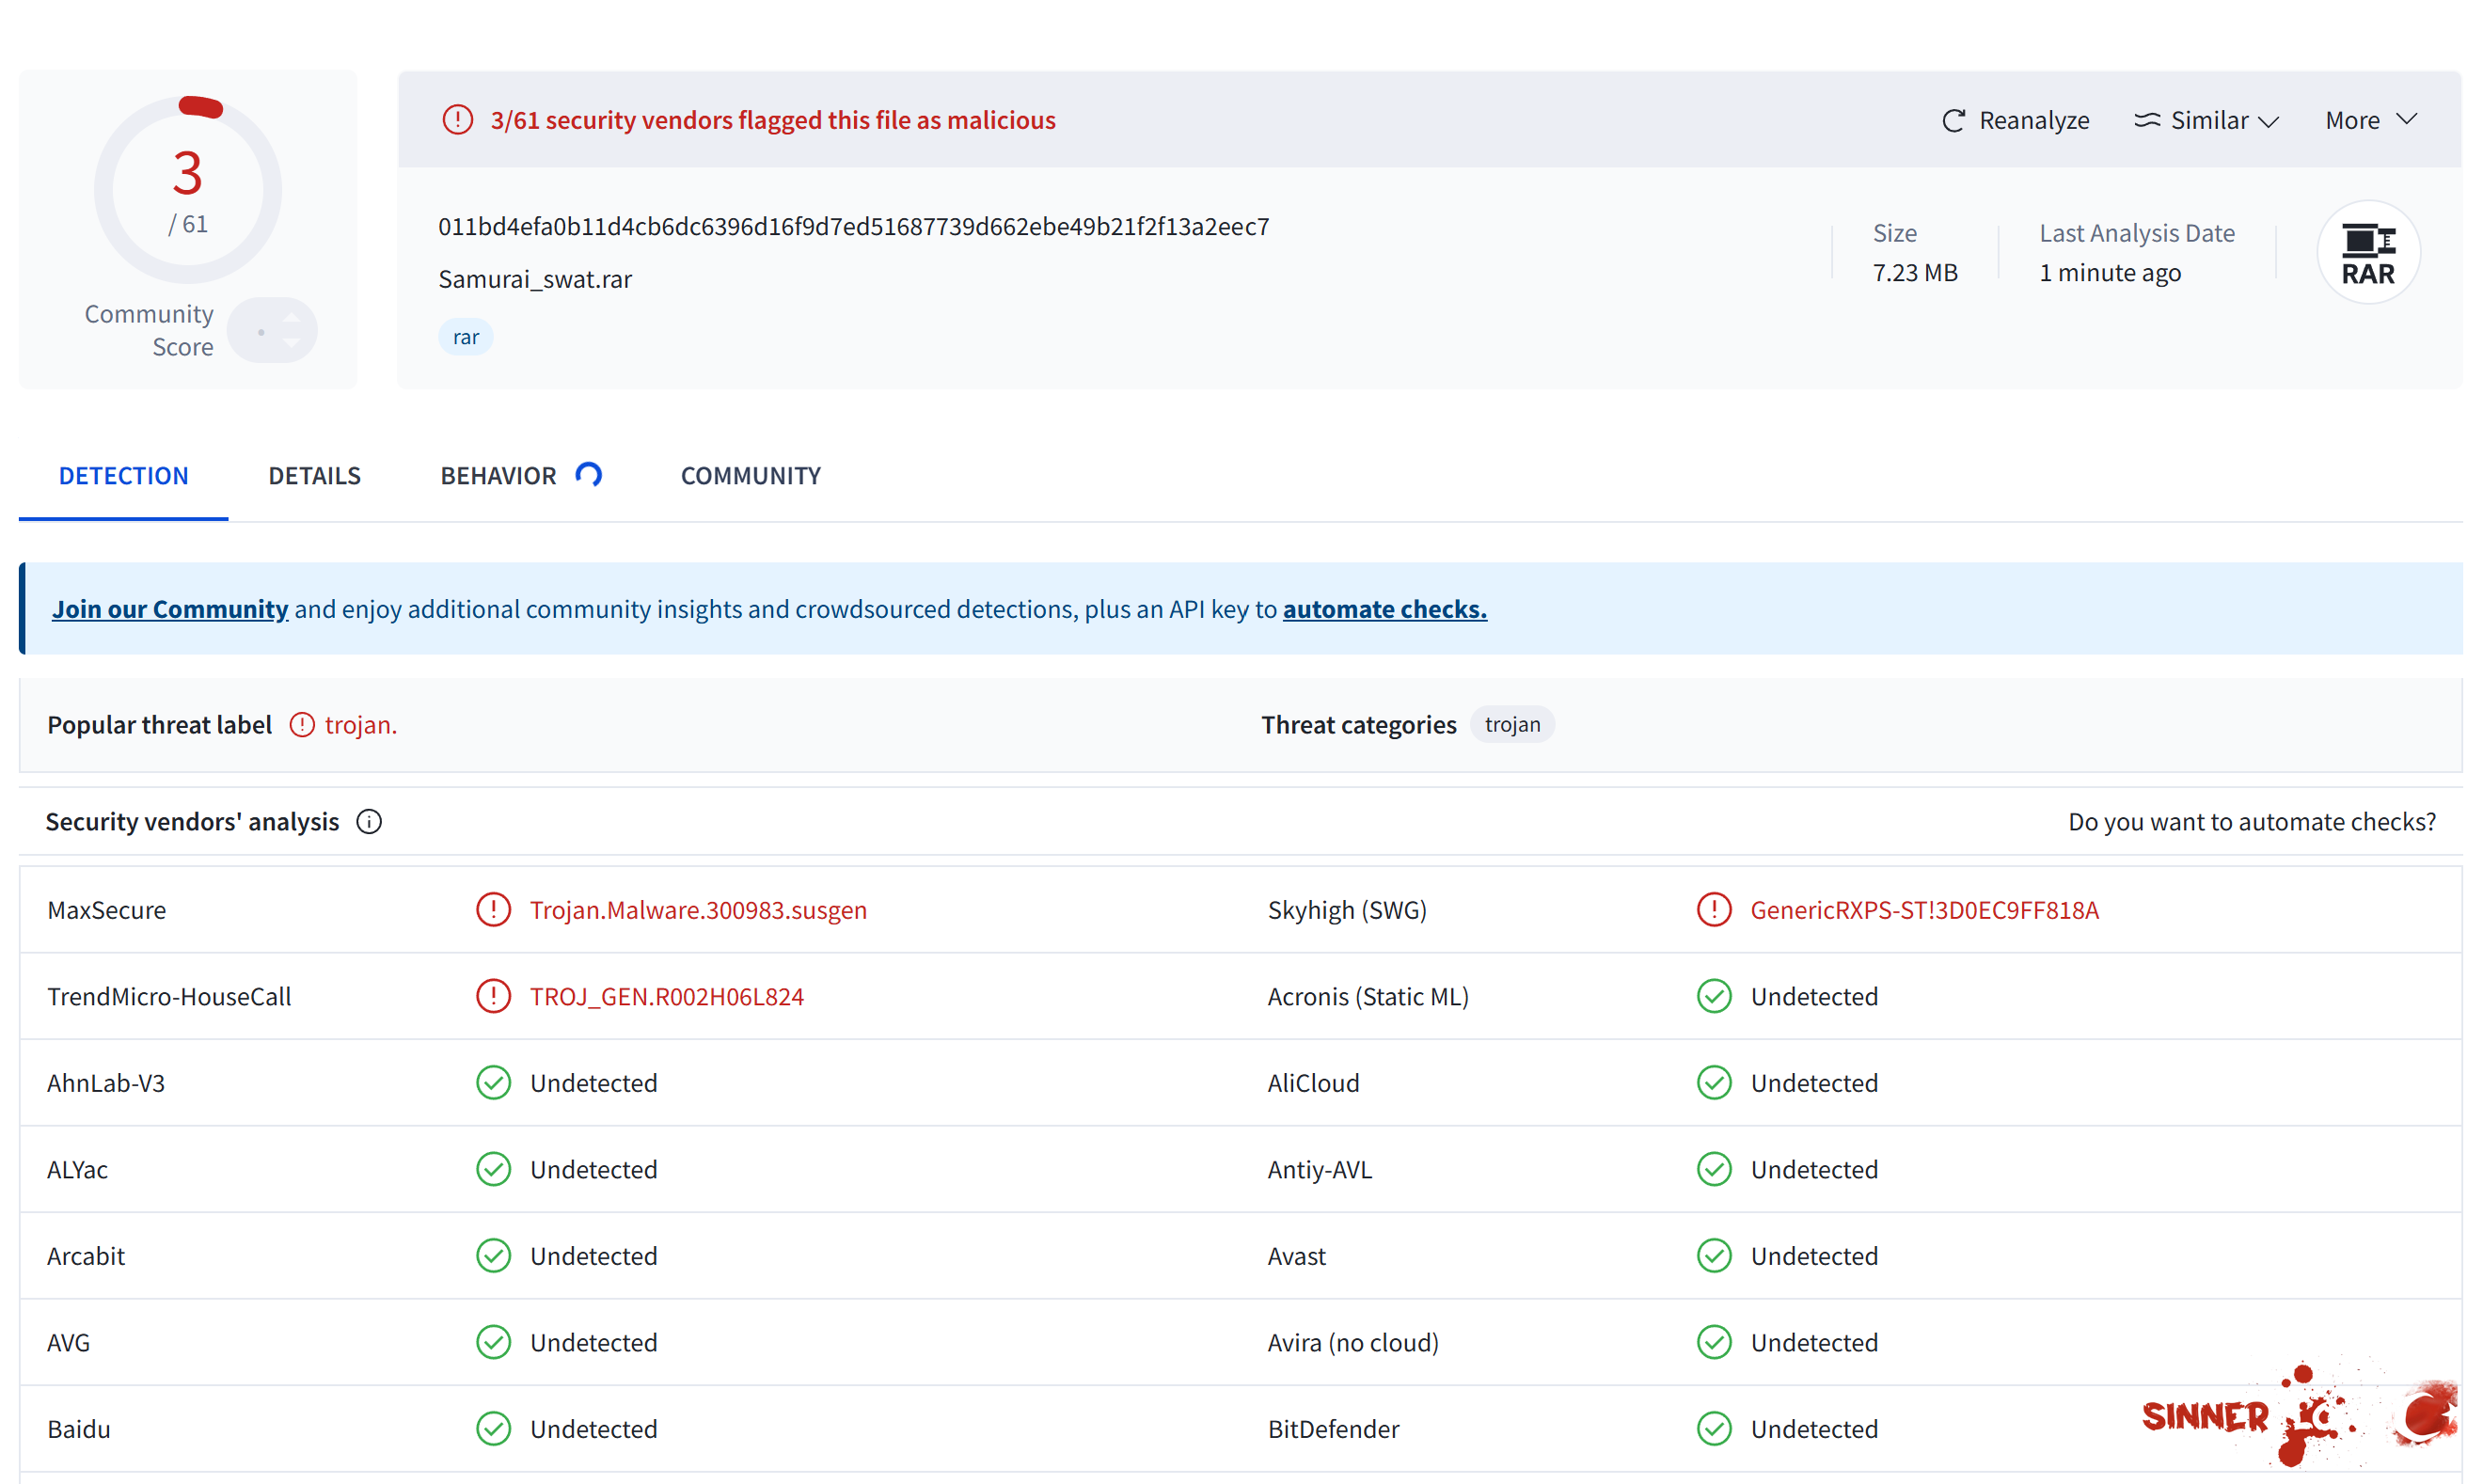Click the Skyhigh (SWG) vendor name
The image size is (2483, 1484).
coord(1346,910)
